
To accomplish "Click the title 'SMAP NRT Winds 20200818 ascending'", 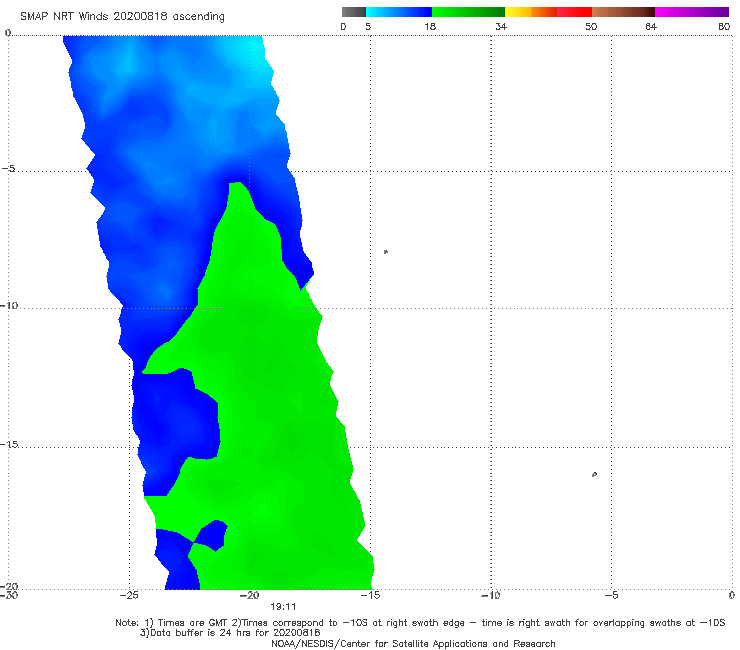I will coord(122,16).
